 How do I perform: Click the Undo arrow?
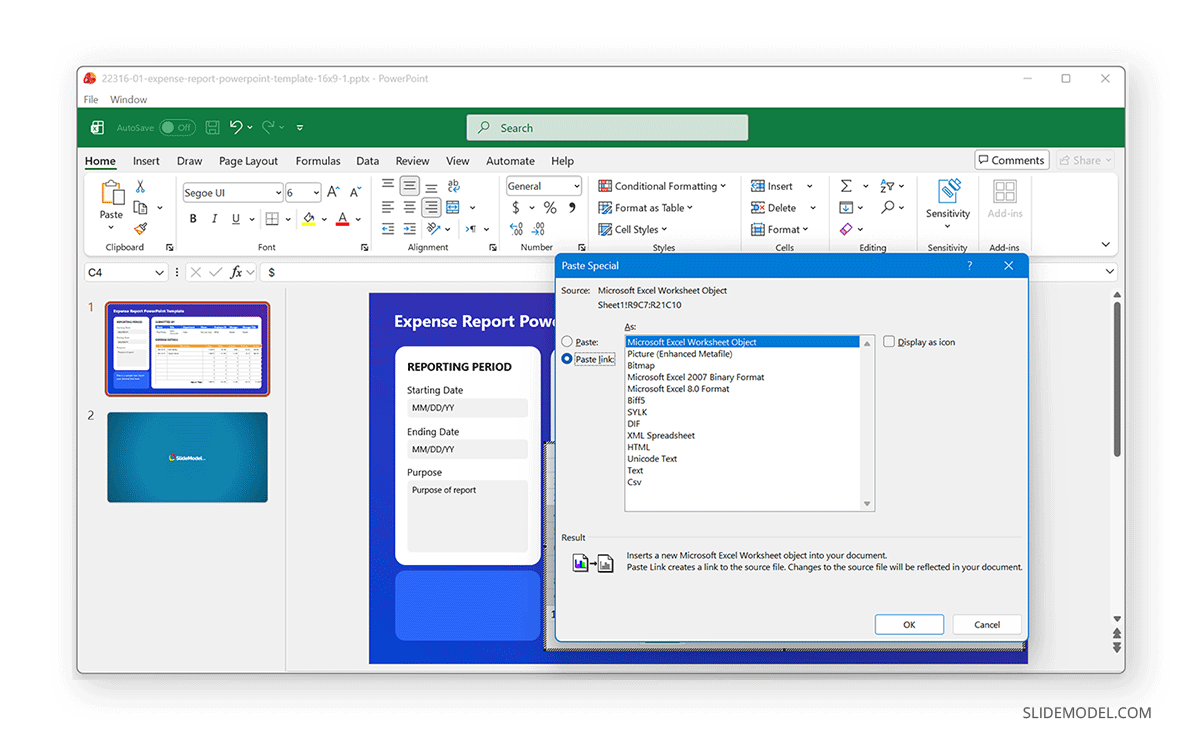point(236,127)
